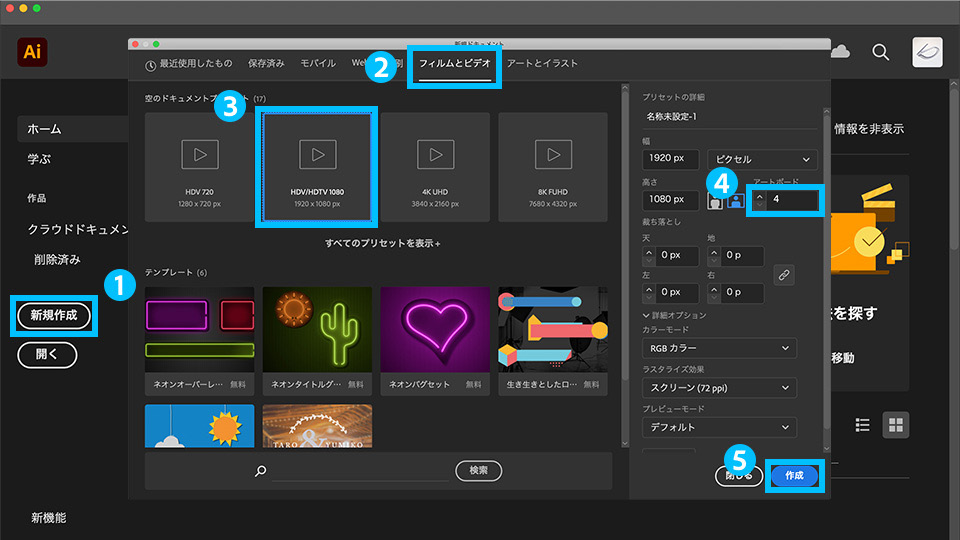
Task: Switch to list view icon
Action: (x=863, y=425)
